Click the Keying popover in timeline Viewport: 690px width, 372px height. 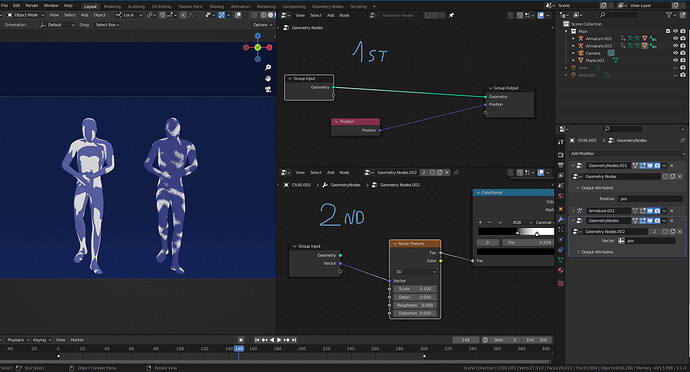41,340
